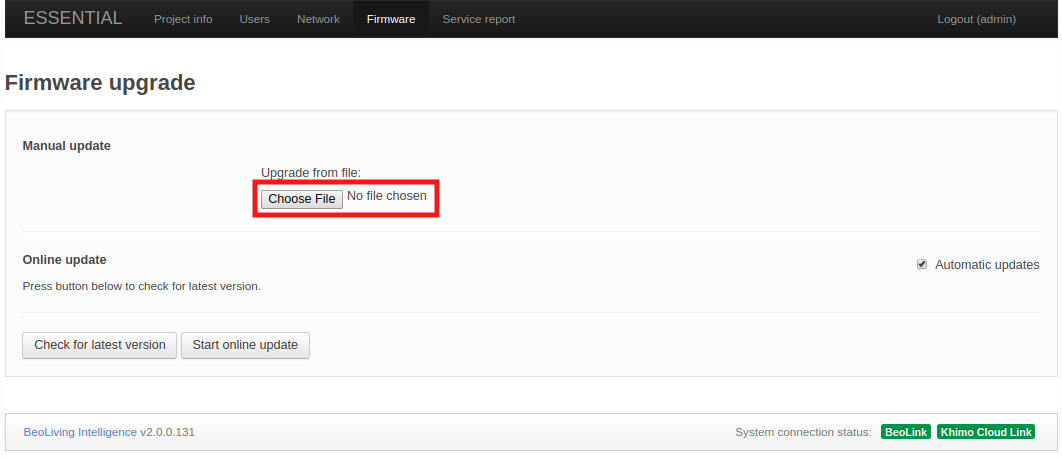Click the Manual update section title

[66, 146]
